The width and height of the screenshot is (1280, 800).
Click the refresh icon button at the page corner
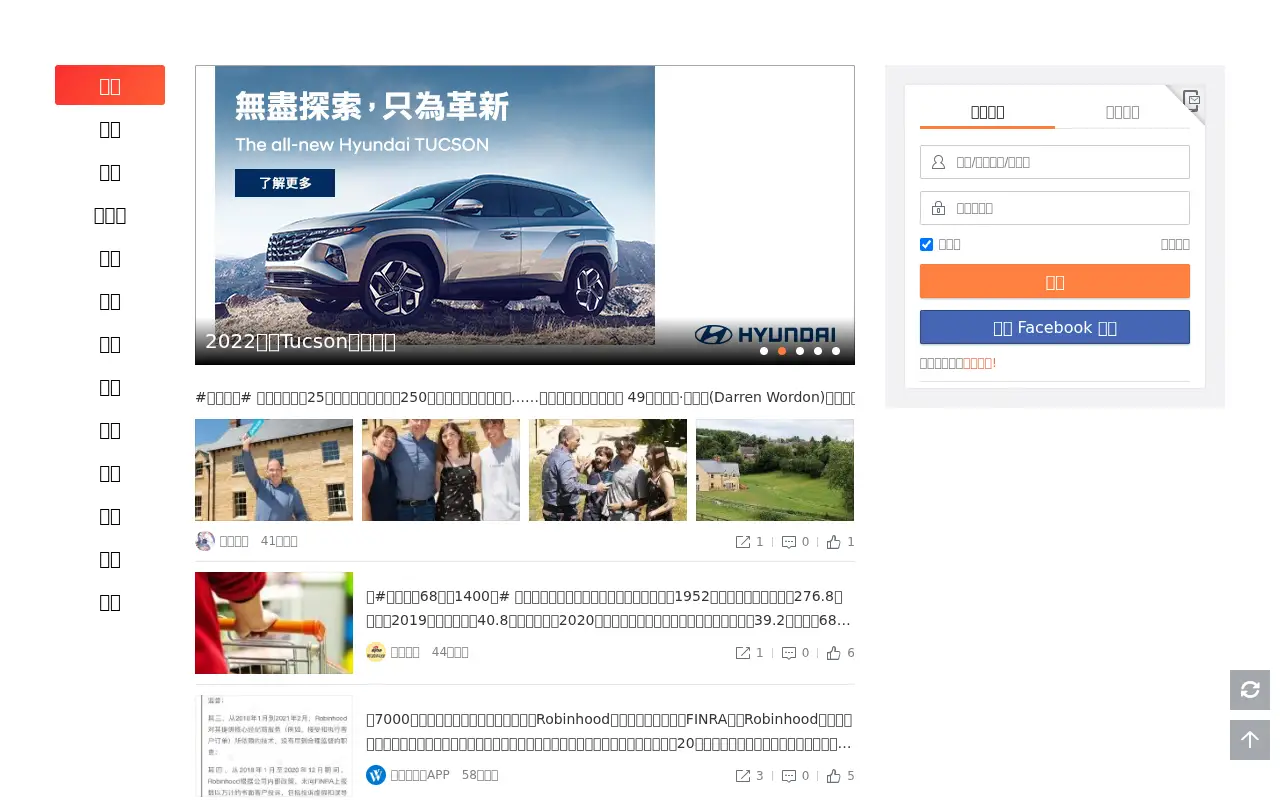(x=1250, y=690)
